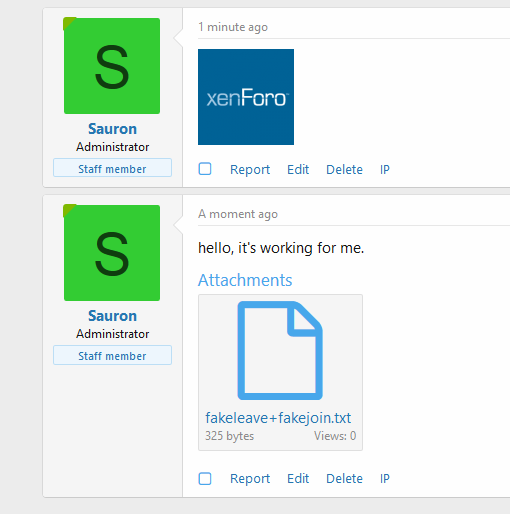The height and width of the screenshot is (514, 510).
Task: Edit the post with the xenForo image
Action: (x=298, y=170)
